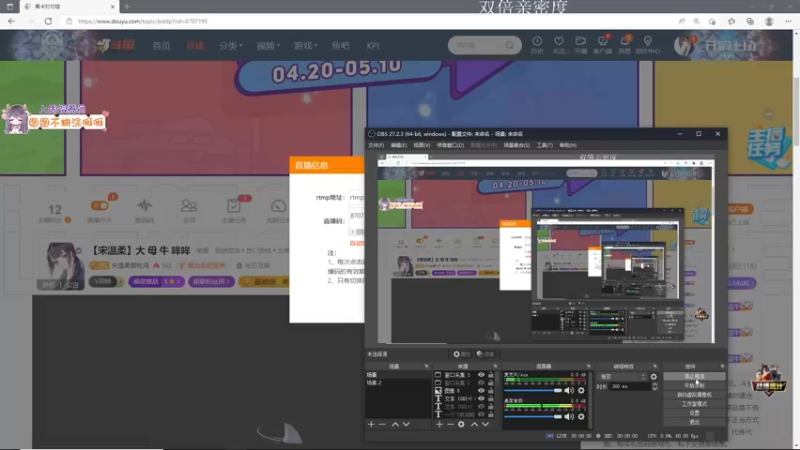The width and height of the screenshot is (800, 450).
Task: Toggle visibility eye for 图像 5 source
Action: (x=481, y=391)
